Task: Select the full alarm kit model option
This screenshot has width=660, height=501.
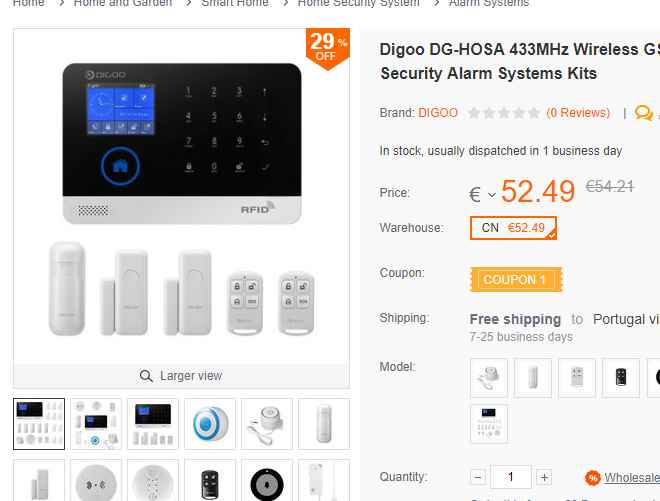Action: (x=489, y=424)
